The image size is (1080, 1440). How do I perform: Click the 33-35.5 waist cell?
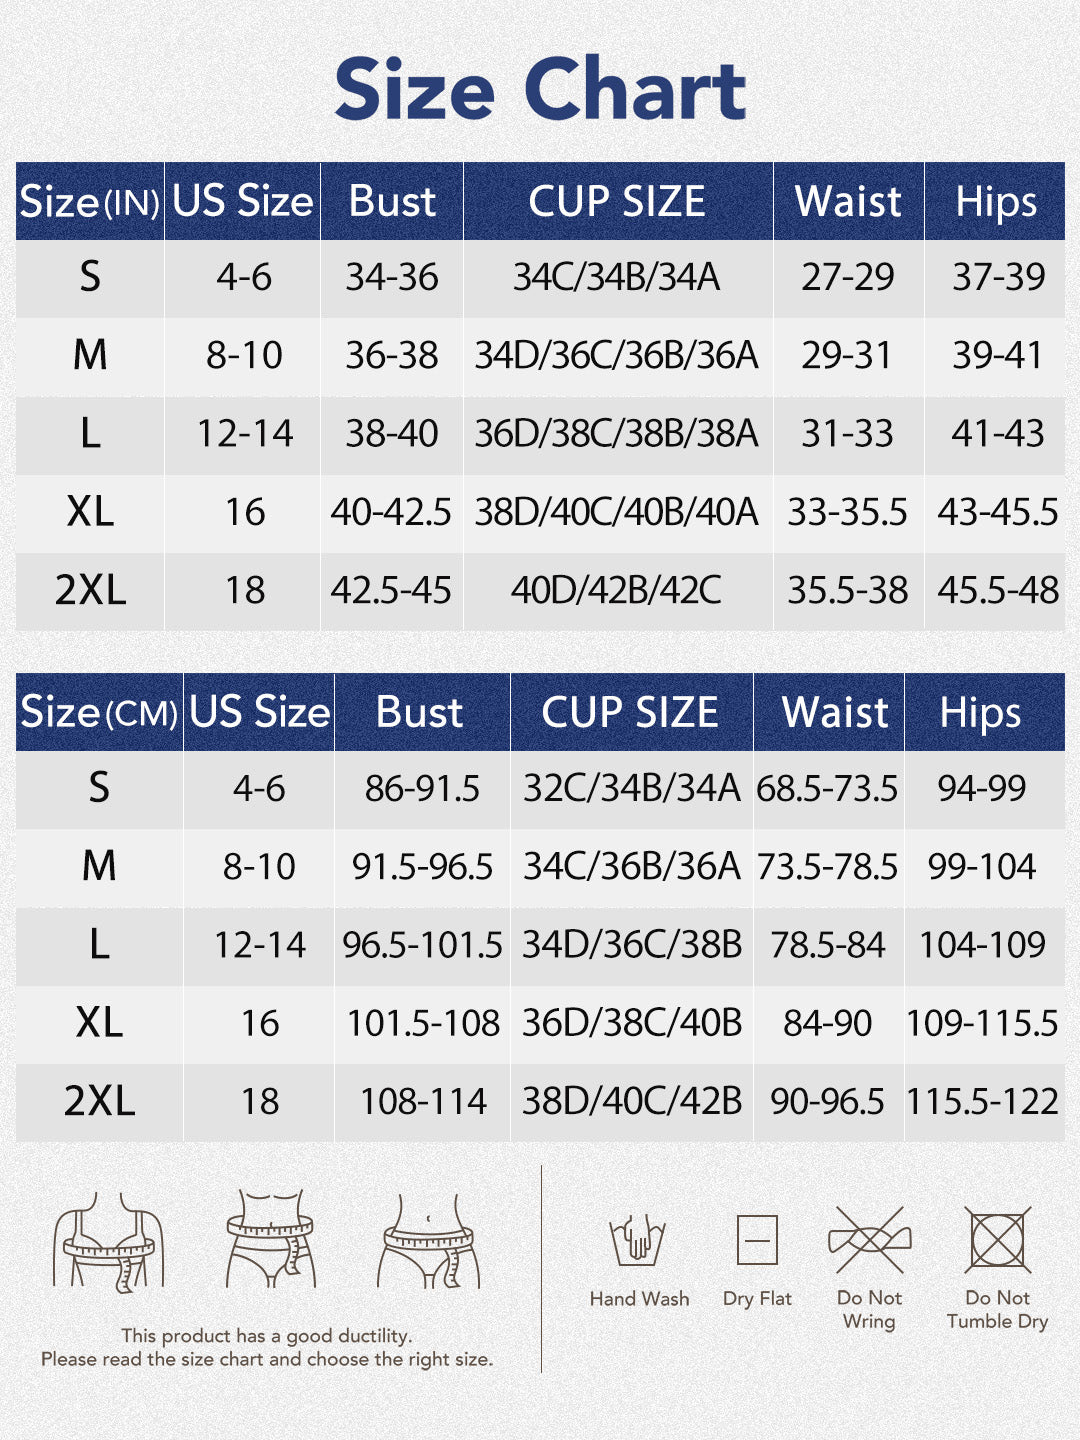[x=847, y=512]
